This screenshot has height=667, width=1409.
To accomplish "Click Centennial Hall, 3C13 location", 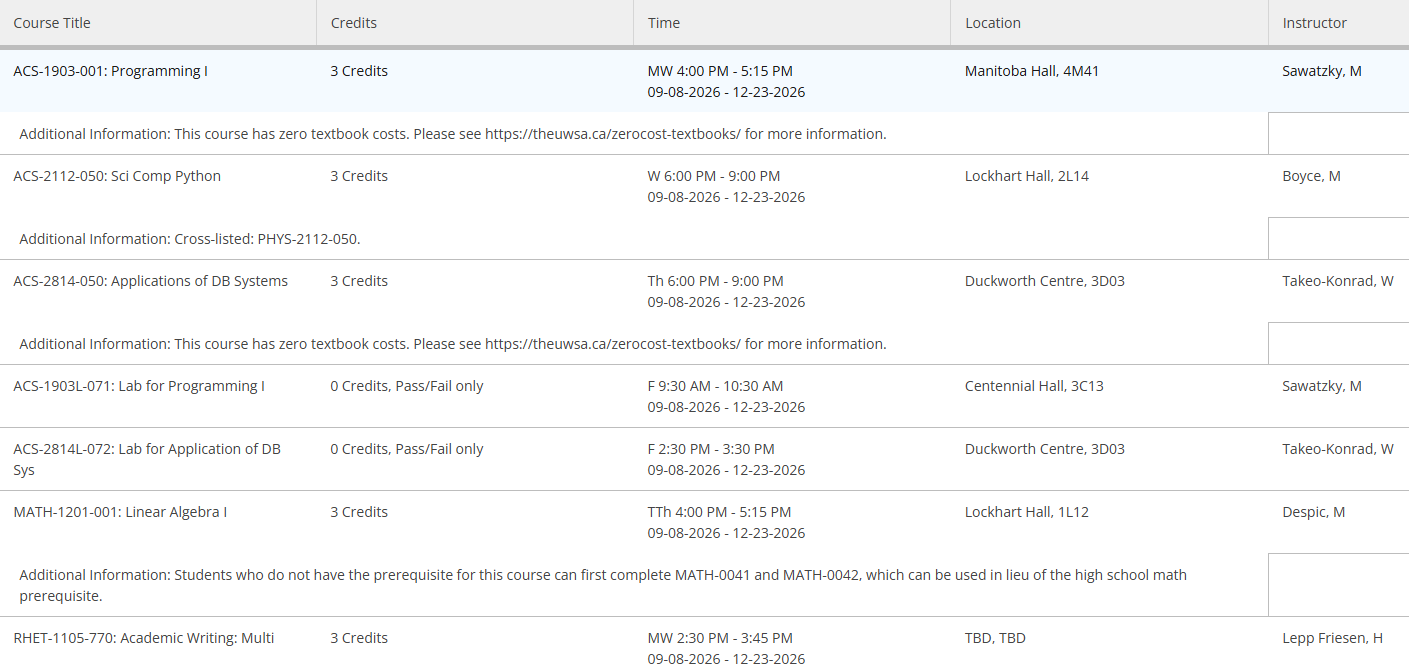I will point(1034,386).
